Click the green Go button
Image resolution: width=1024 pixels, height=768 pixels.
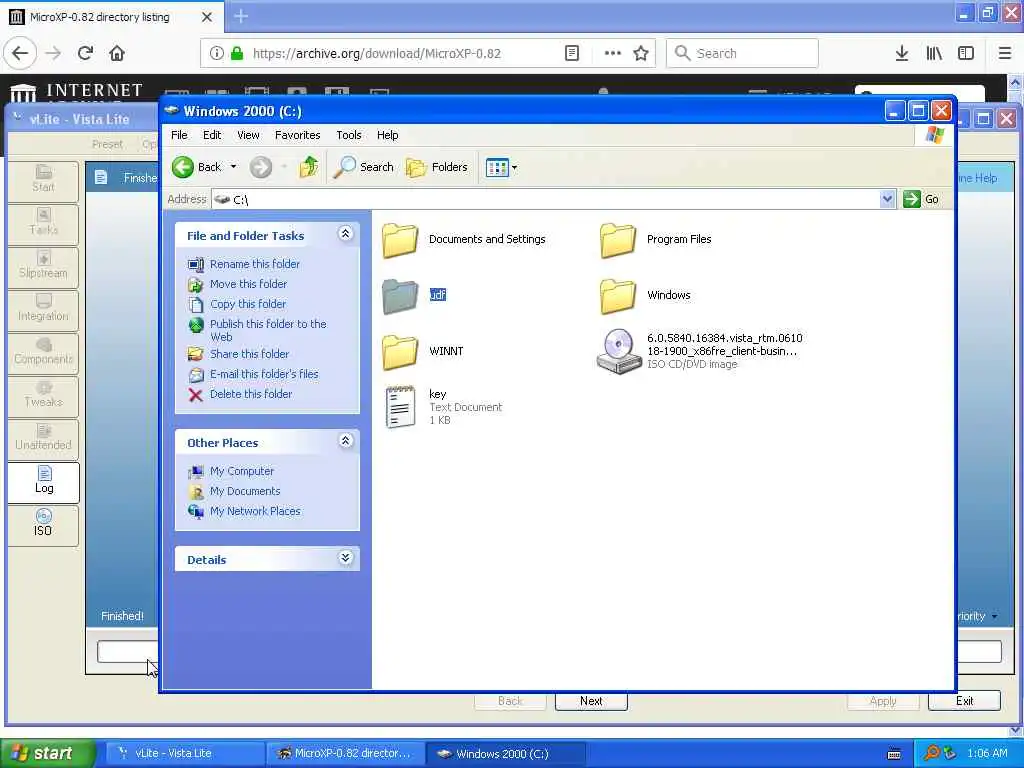[x=921, y=199]
